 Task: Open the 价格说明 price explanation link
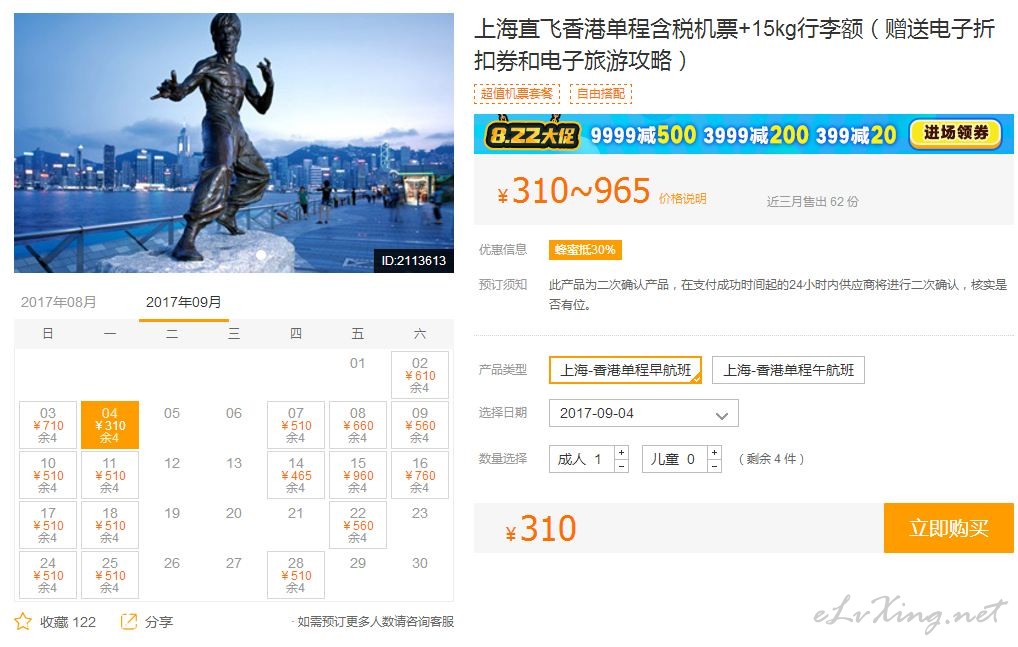682,199
